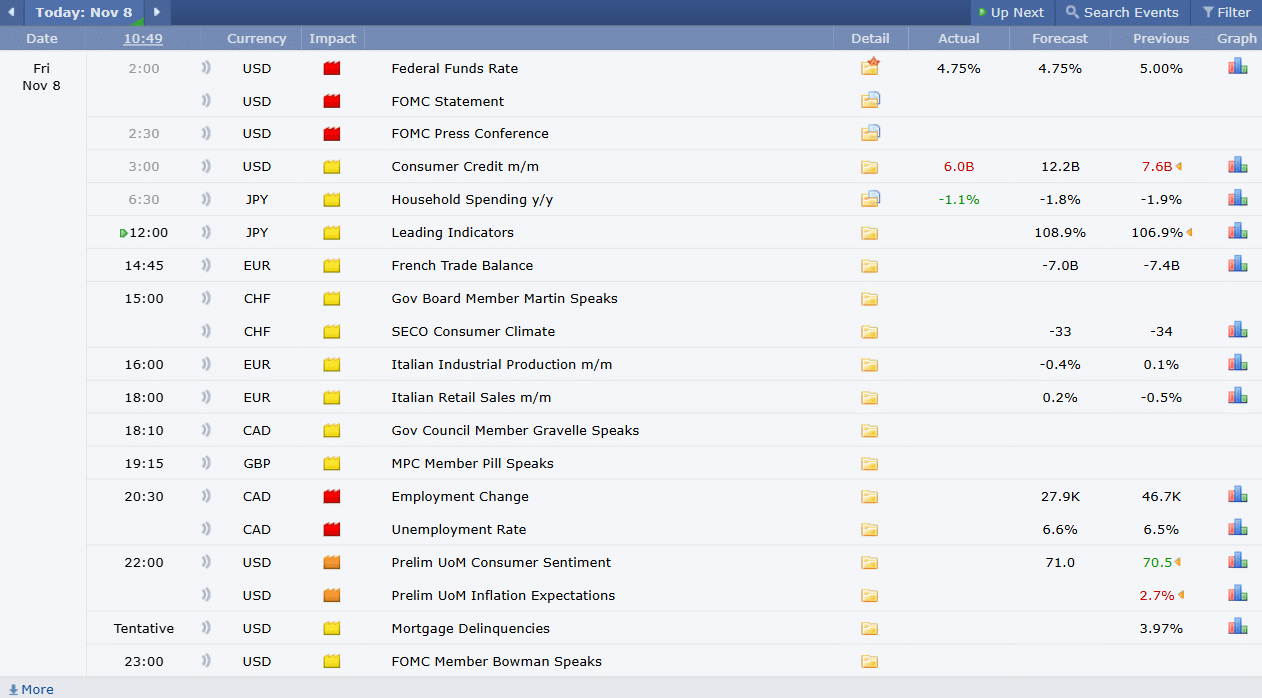Toggle sound alert for Mortgage Delinquencies
1262x698 pixels.
click(x=206, y=628)
